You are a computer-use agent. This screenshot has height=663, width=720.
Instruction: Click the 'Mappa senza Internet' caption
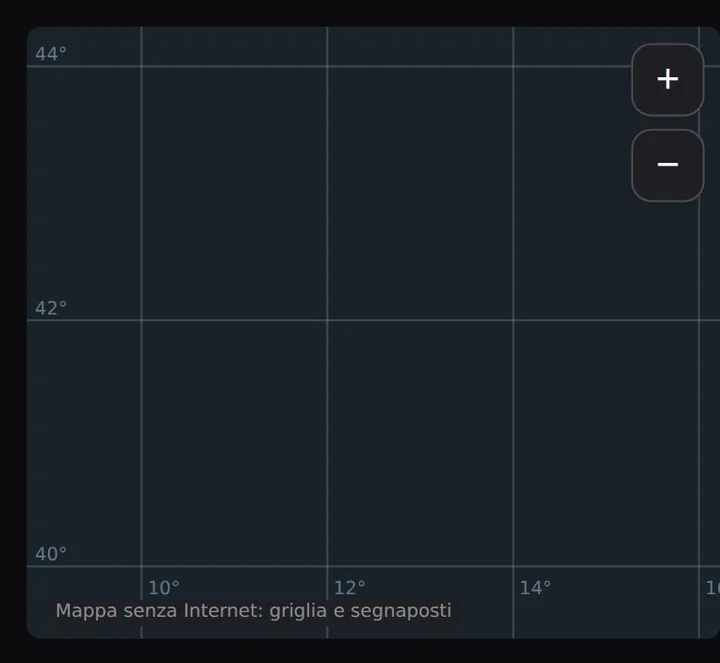click(x=253, y=611)
